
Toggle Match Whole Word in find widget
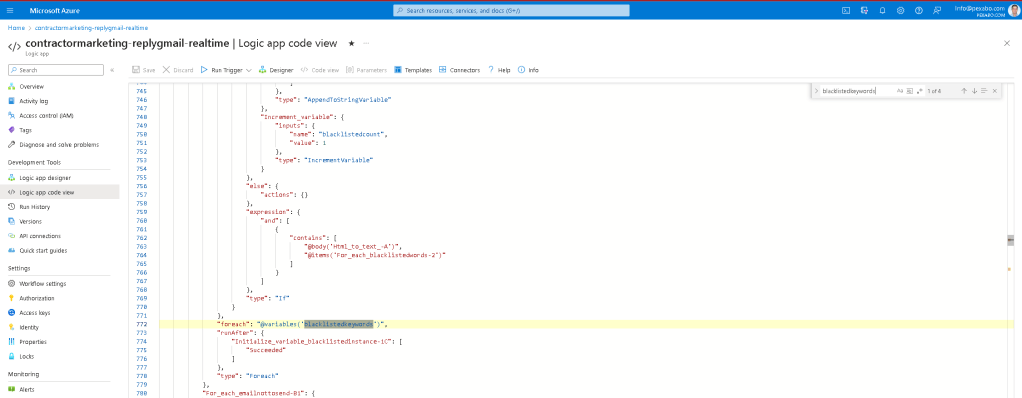[x=910, y=91]
